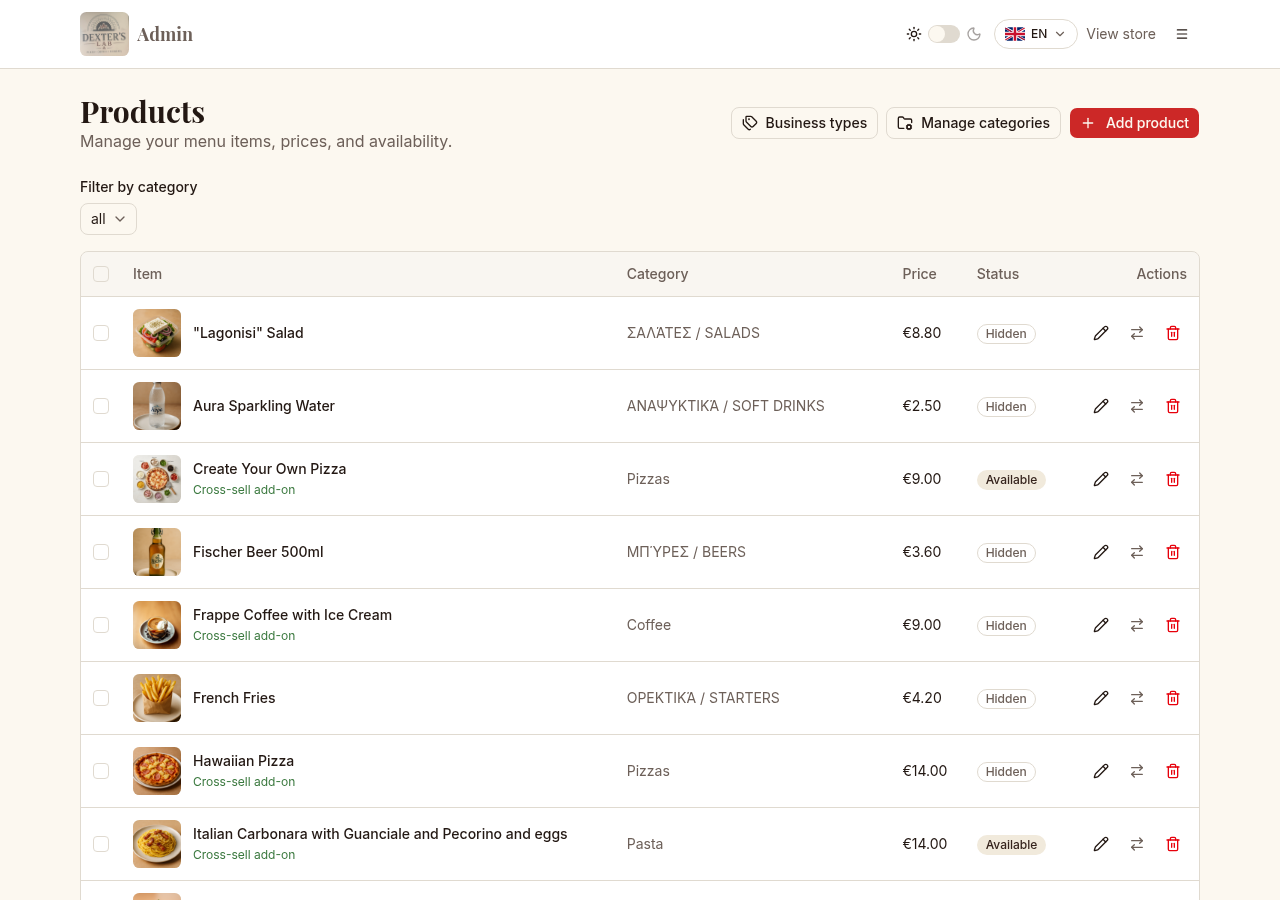This screenshot has height=900, width=1280.
Task: Delete Create Your Own Pizza item
Action: tap(1173, 479)
